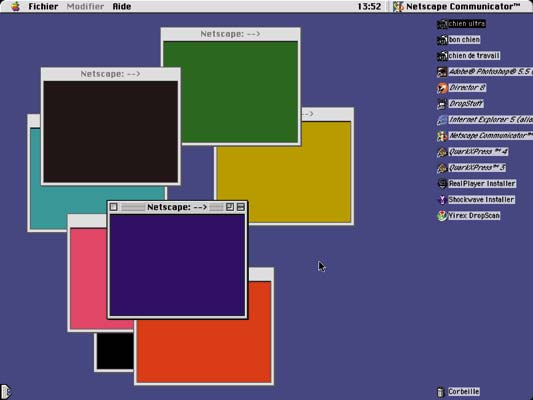Select the Virex DropScan icon

point(442,216)
